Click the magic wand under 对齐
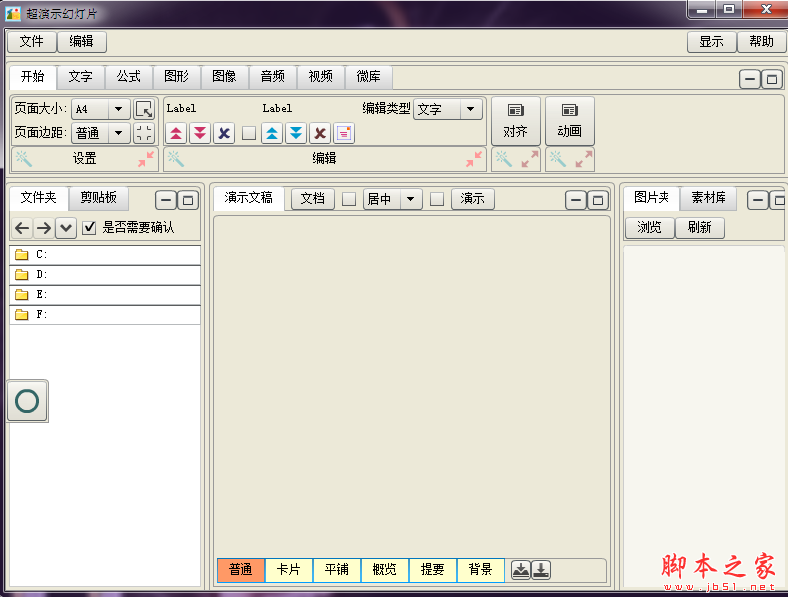Image resolution: width=788 pixels, height=598 pixels. (504, 159)
